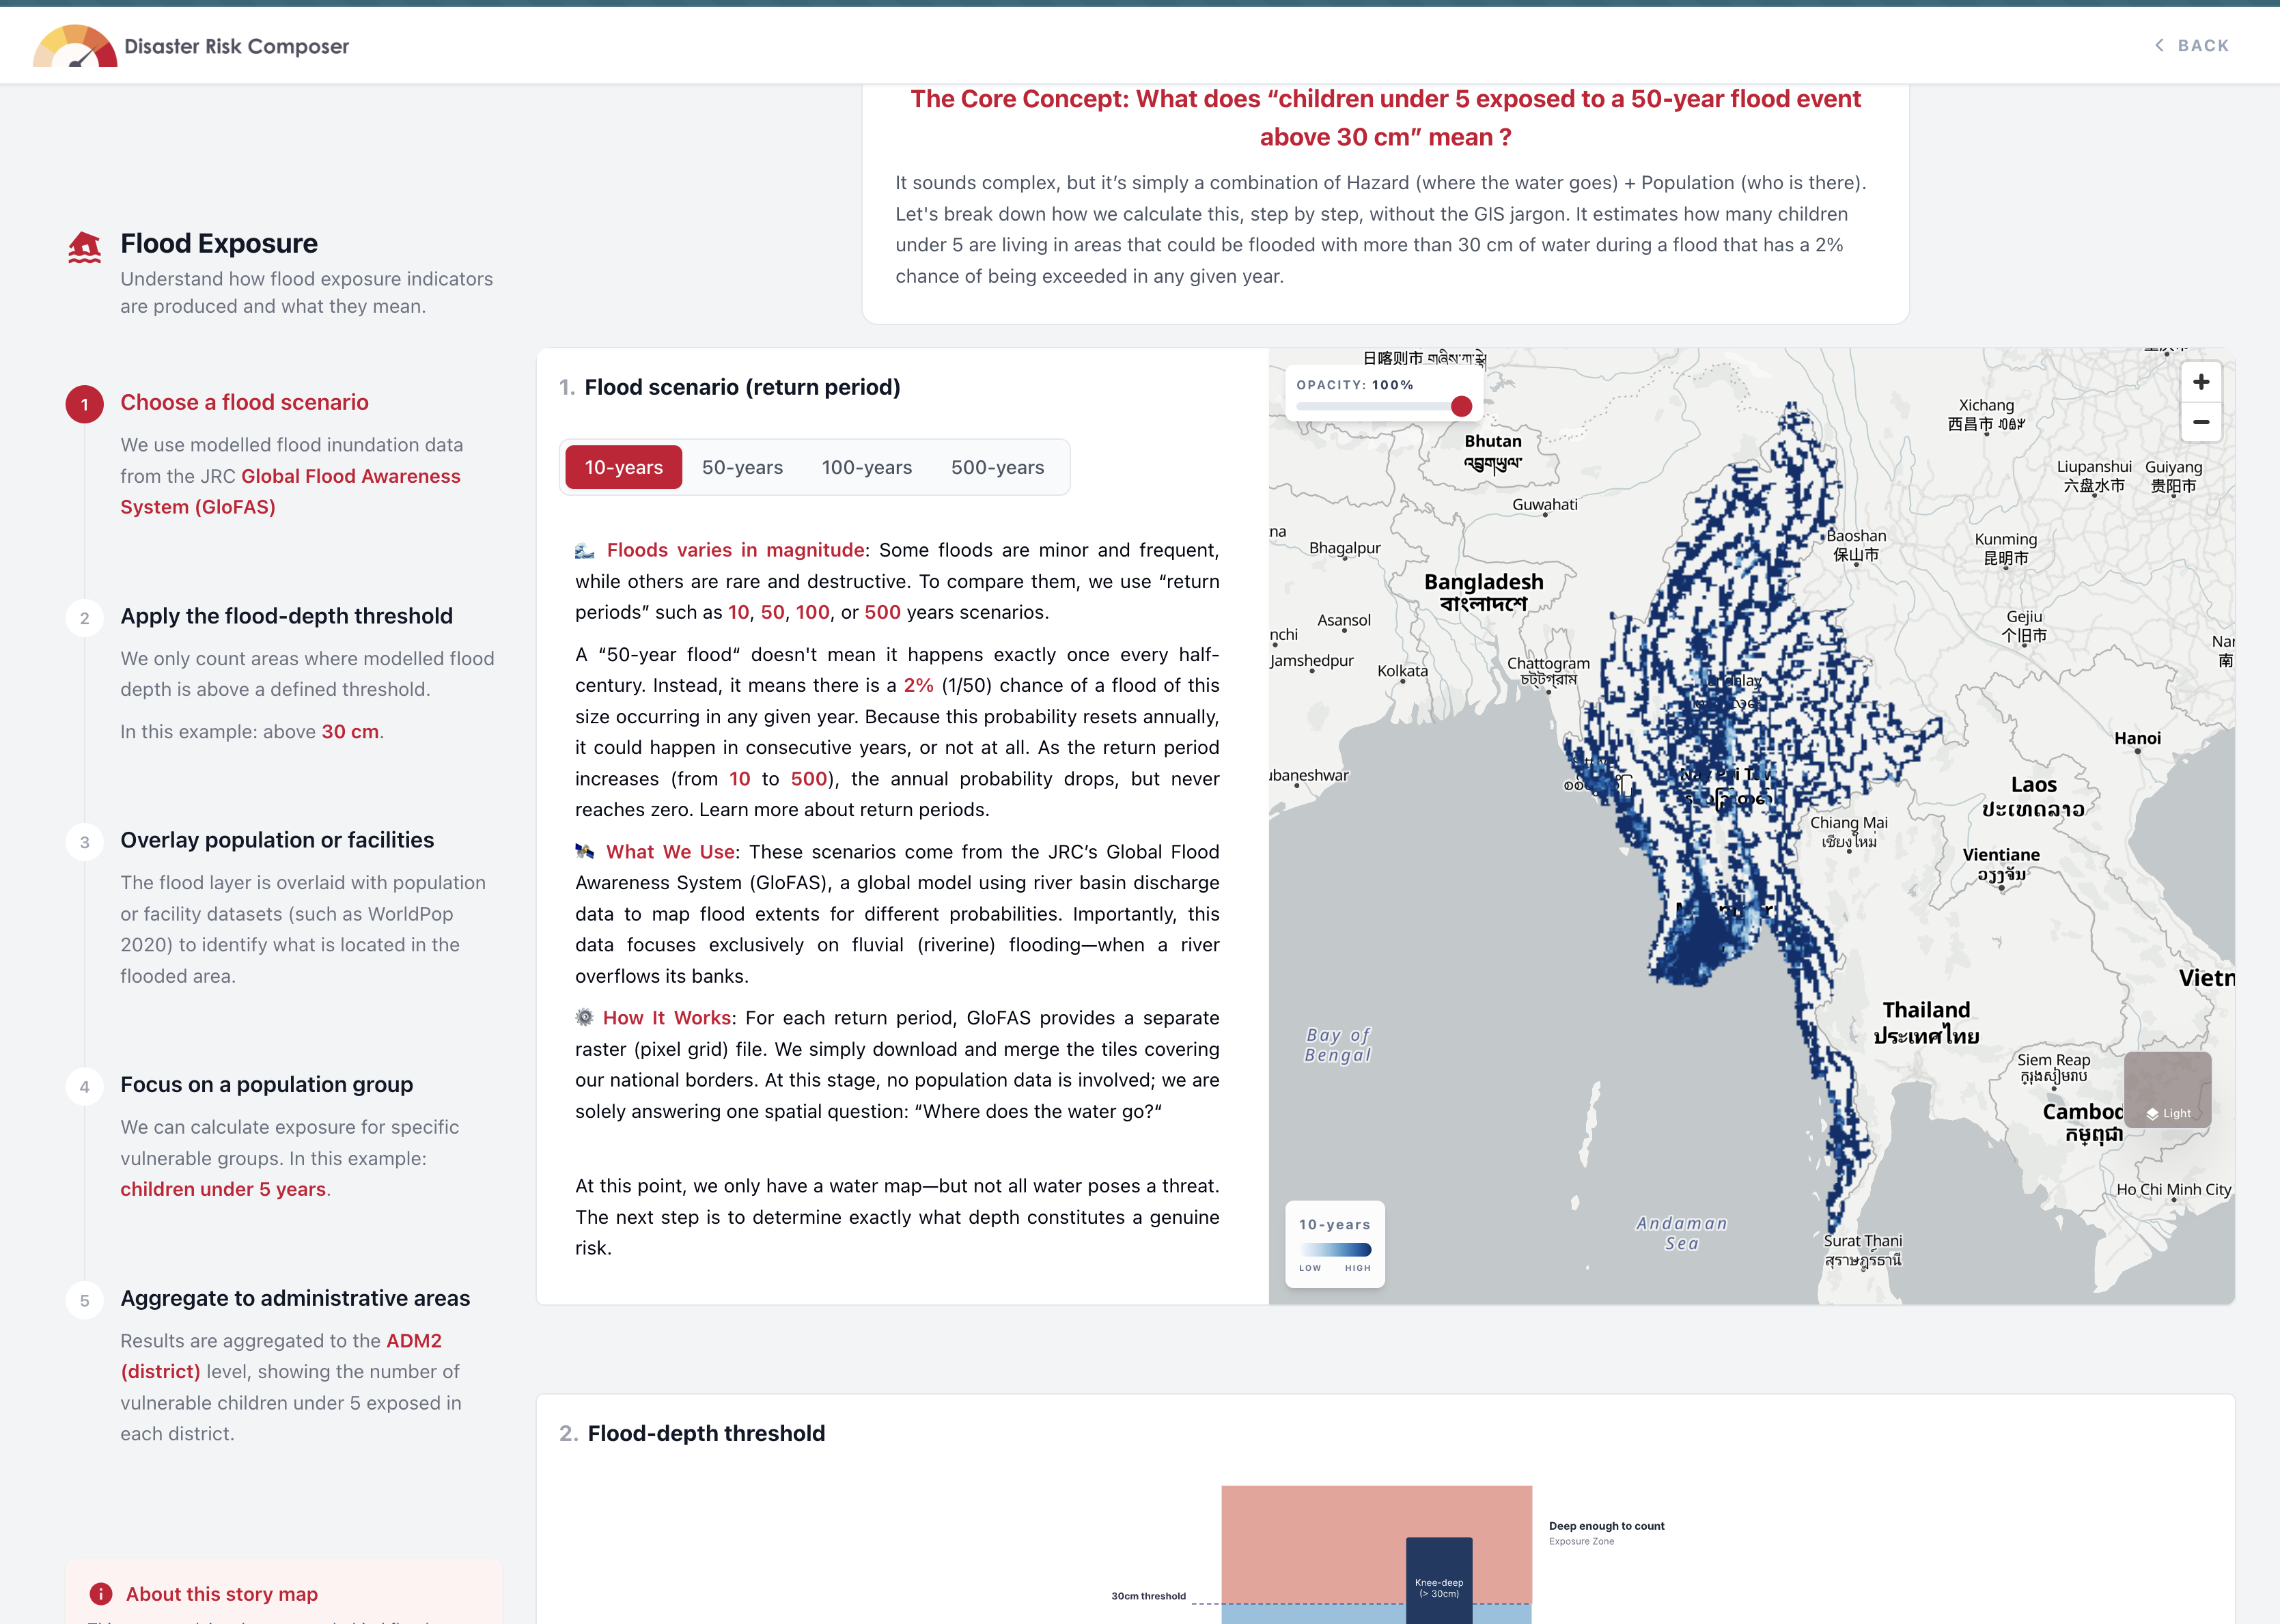2280x1624 pixels.
Task: Open 'Apply the flood-depth threshold' step
Action: pyautogui.click(x=287, y=616)
